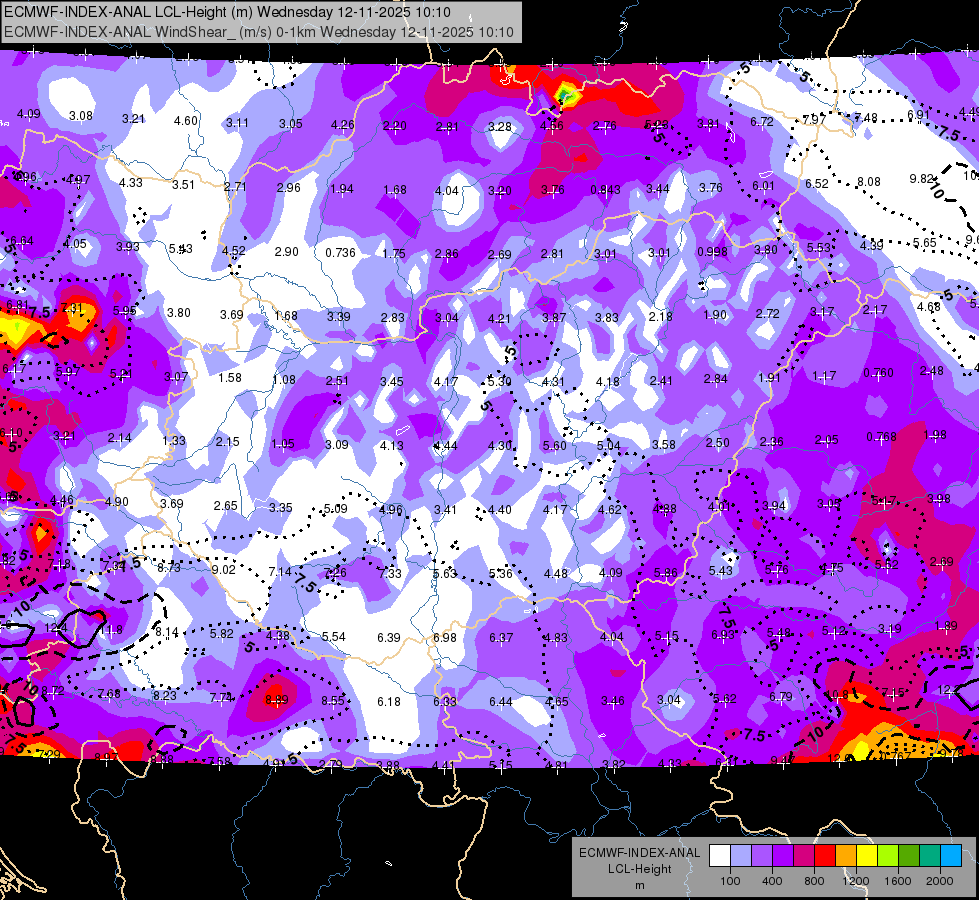Click the wind shear value 0.768
The image size is (979, 900).
881,437
